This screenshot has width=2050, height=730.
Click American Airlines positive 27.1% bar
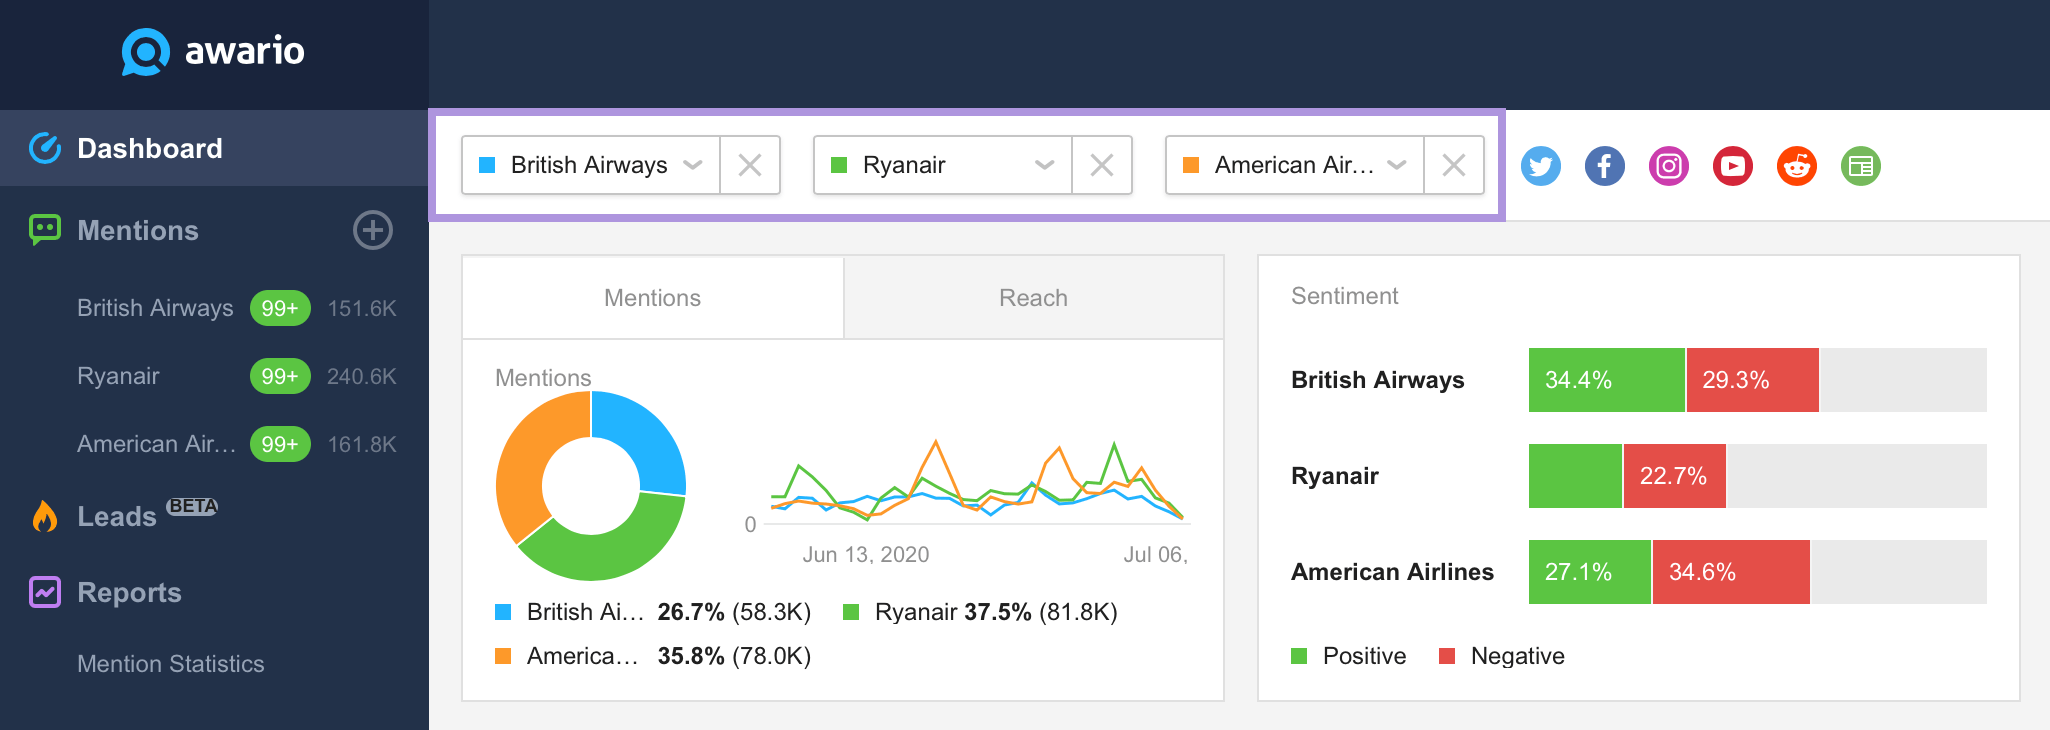[1590, 572]
